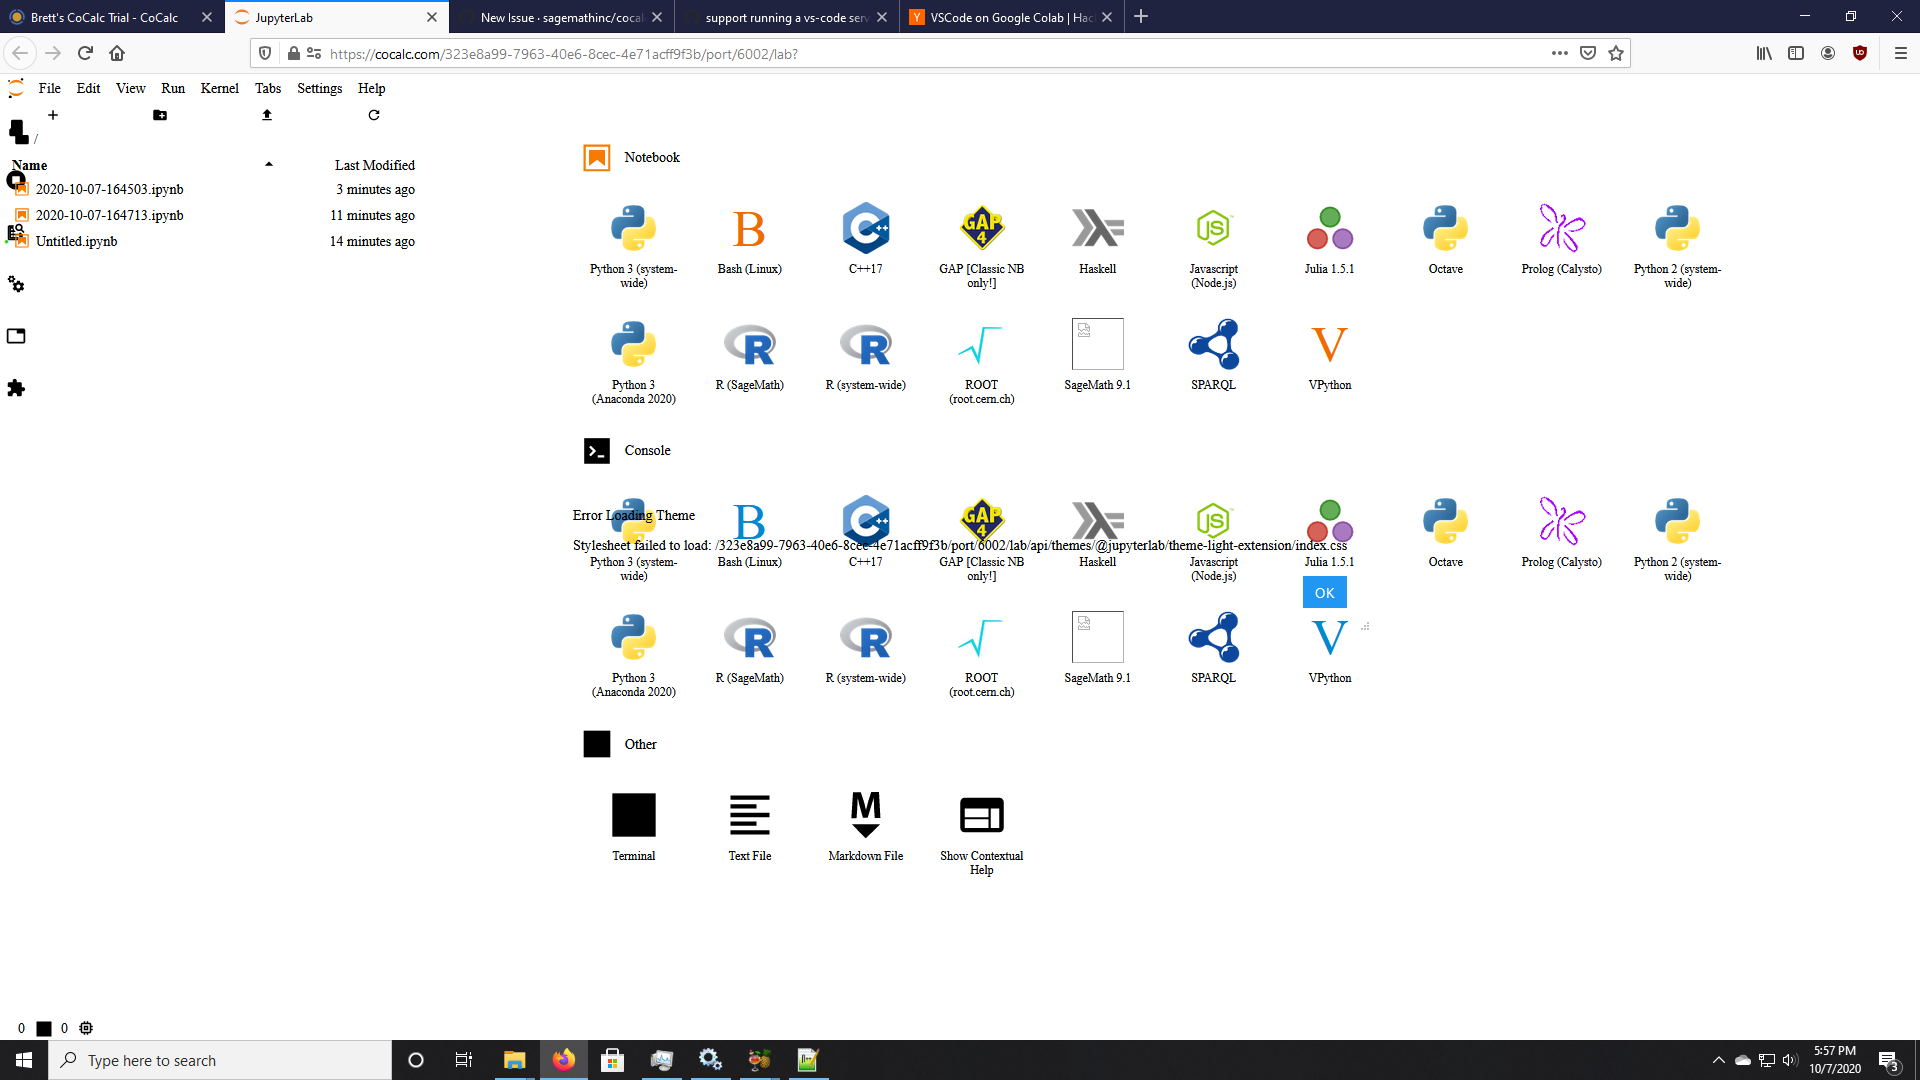Switch to Brett's CoCalc Trial browser tab
This screenshot has width=1920, height=1080.
click(104, 17)
